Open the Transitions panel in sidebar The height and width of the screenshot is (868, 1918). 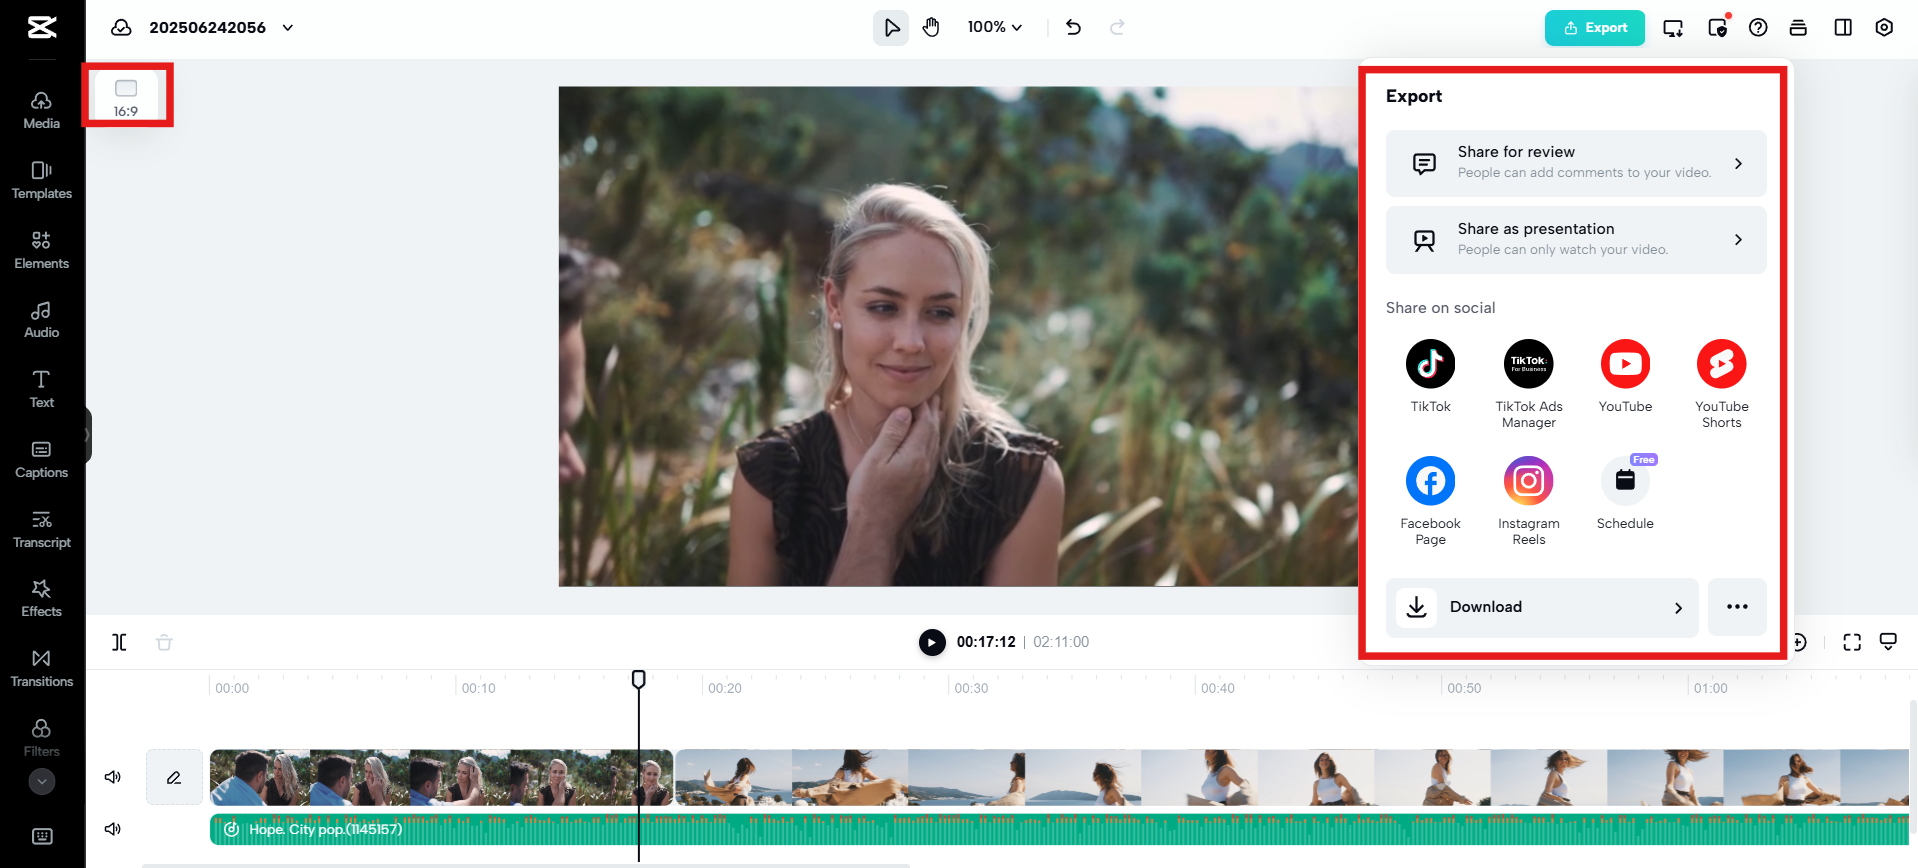click(x=41, y=668)
